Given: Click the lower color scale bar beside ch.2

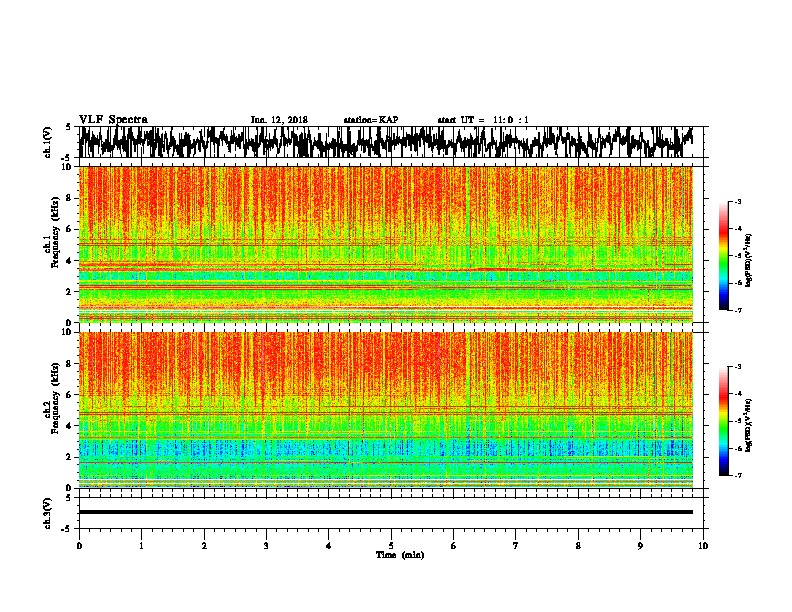Looking at the screenshot, I should 723,421.
